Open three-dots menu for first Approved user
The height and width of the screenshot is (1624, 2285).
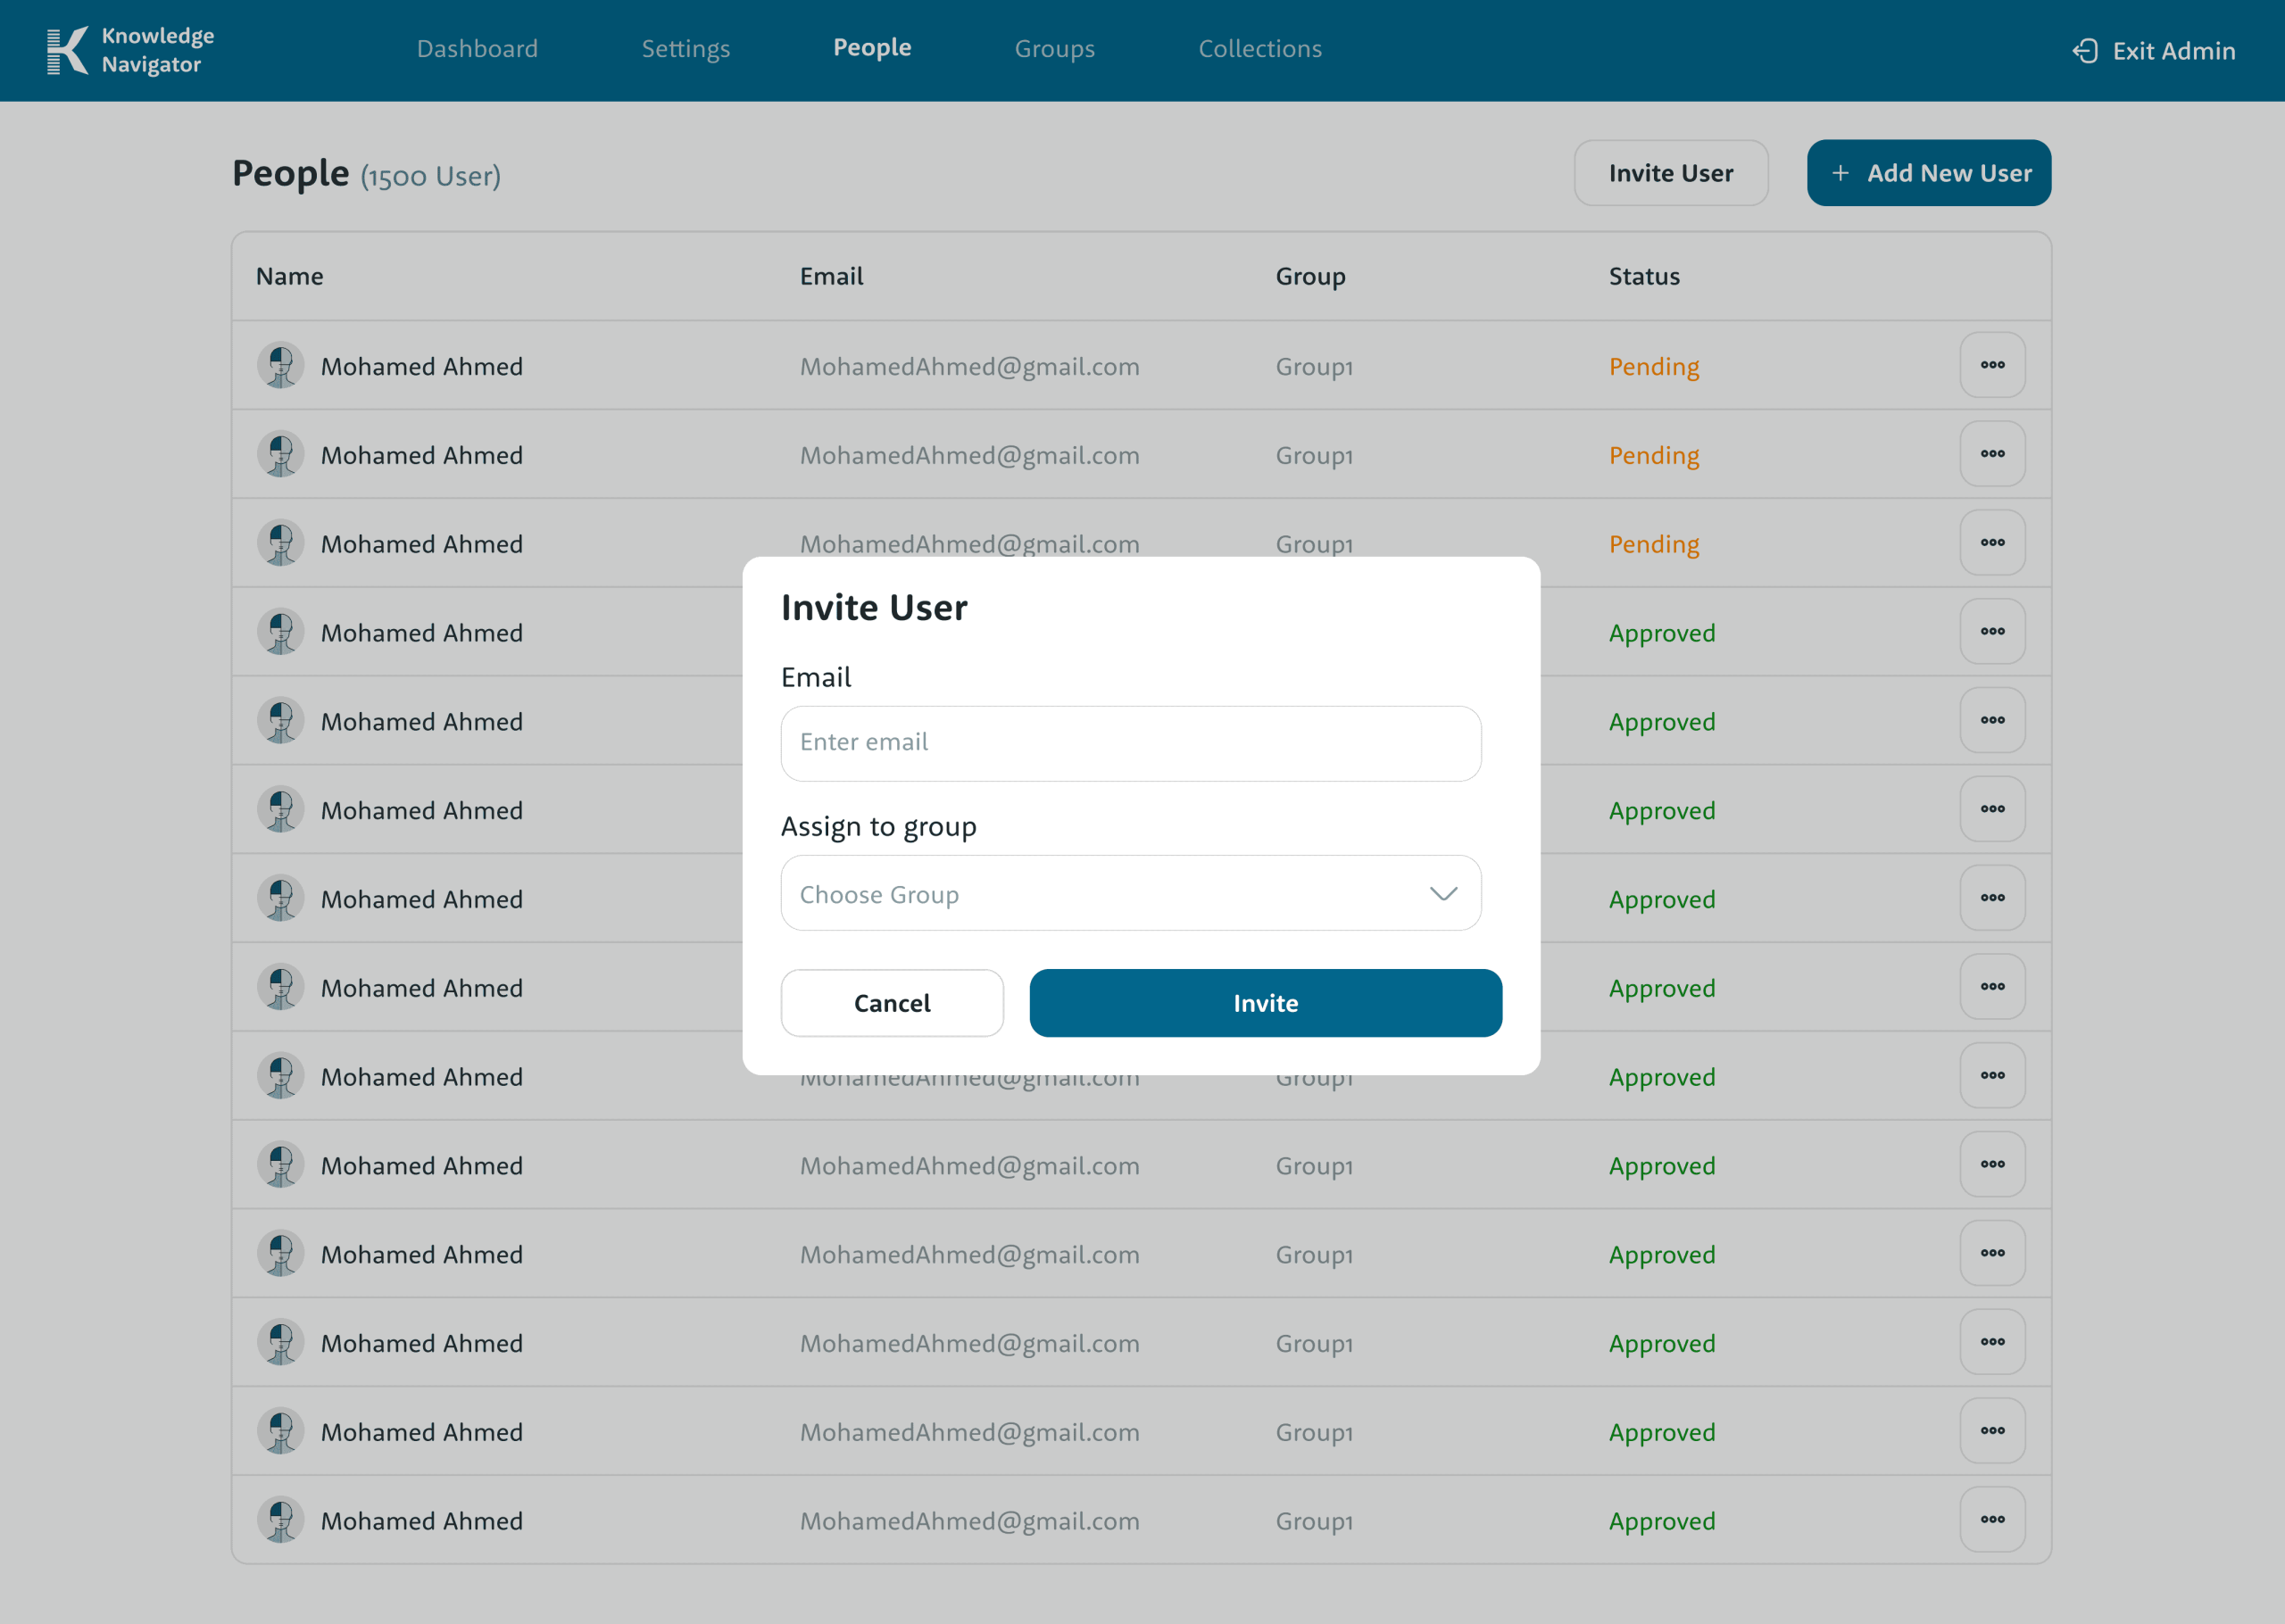1992,632
